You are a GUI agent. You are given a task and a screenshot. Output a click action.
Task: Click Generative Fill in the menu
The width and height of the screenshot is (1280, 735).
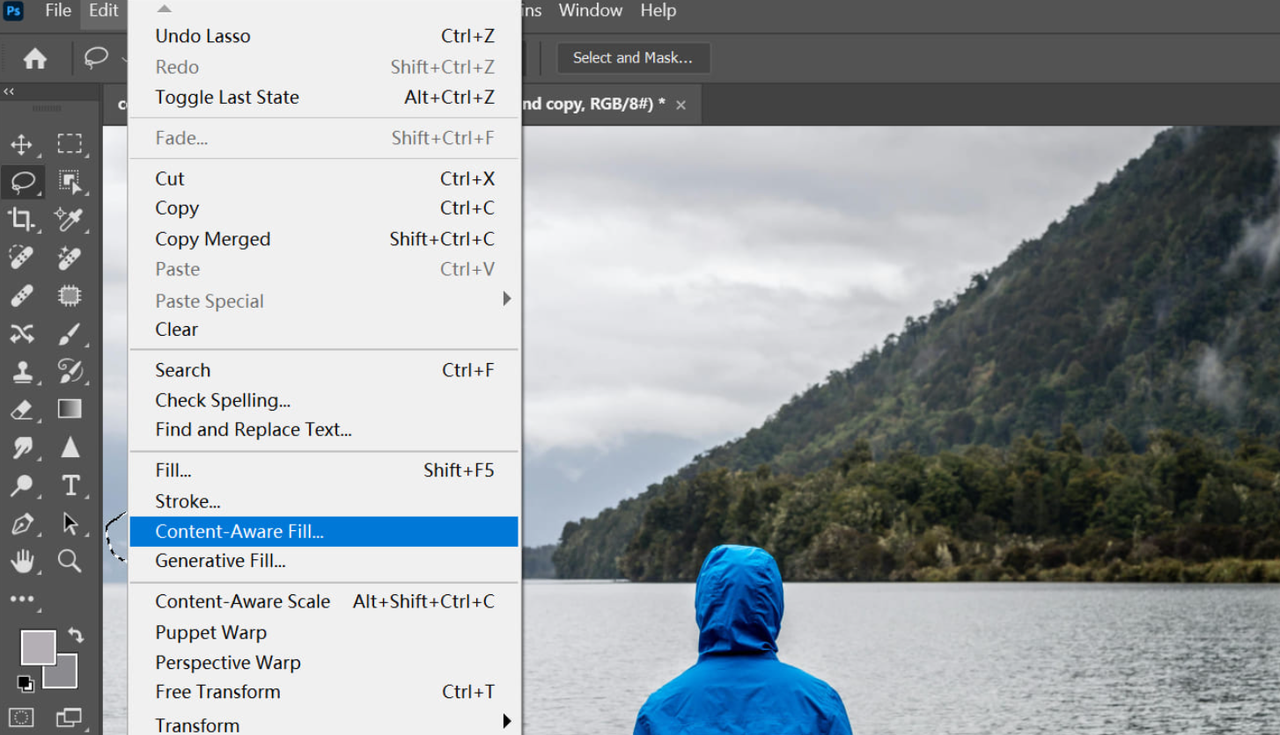tap(220, 561)
